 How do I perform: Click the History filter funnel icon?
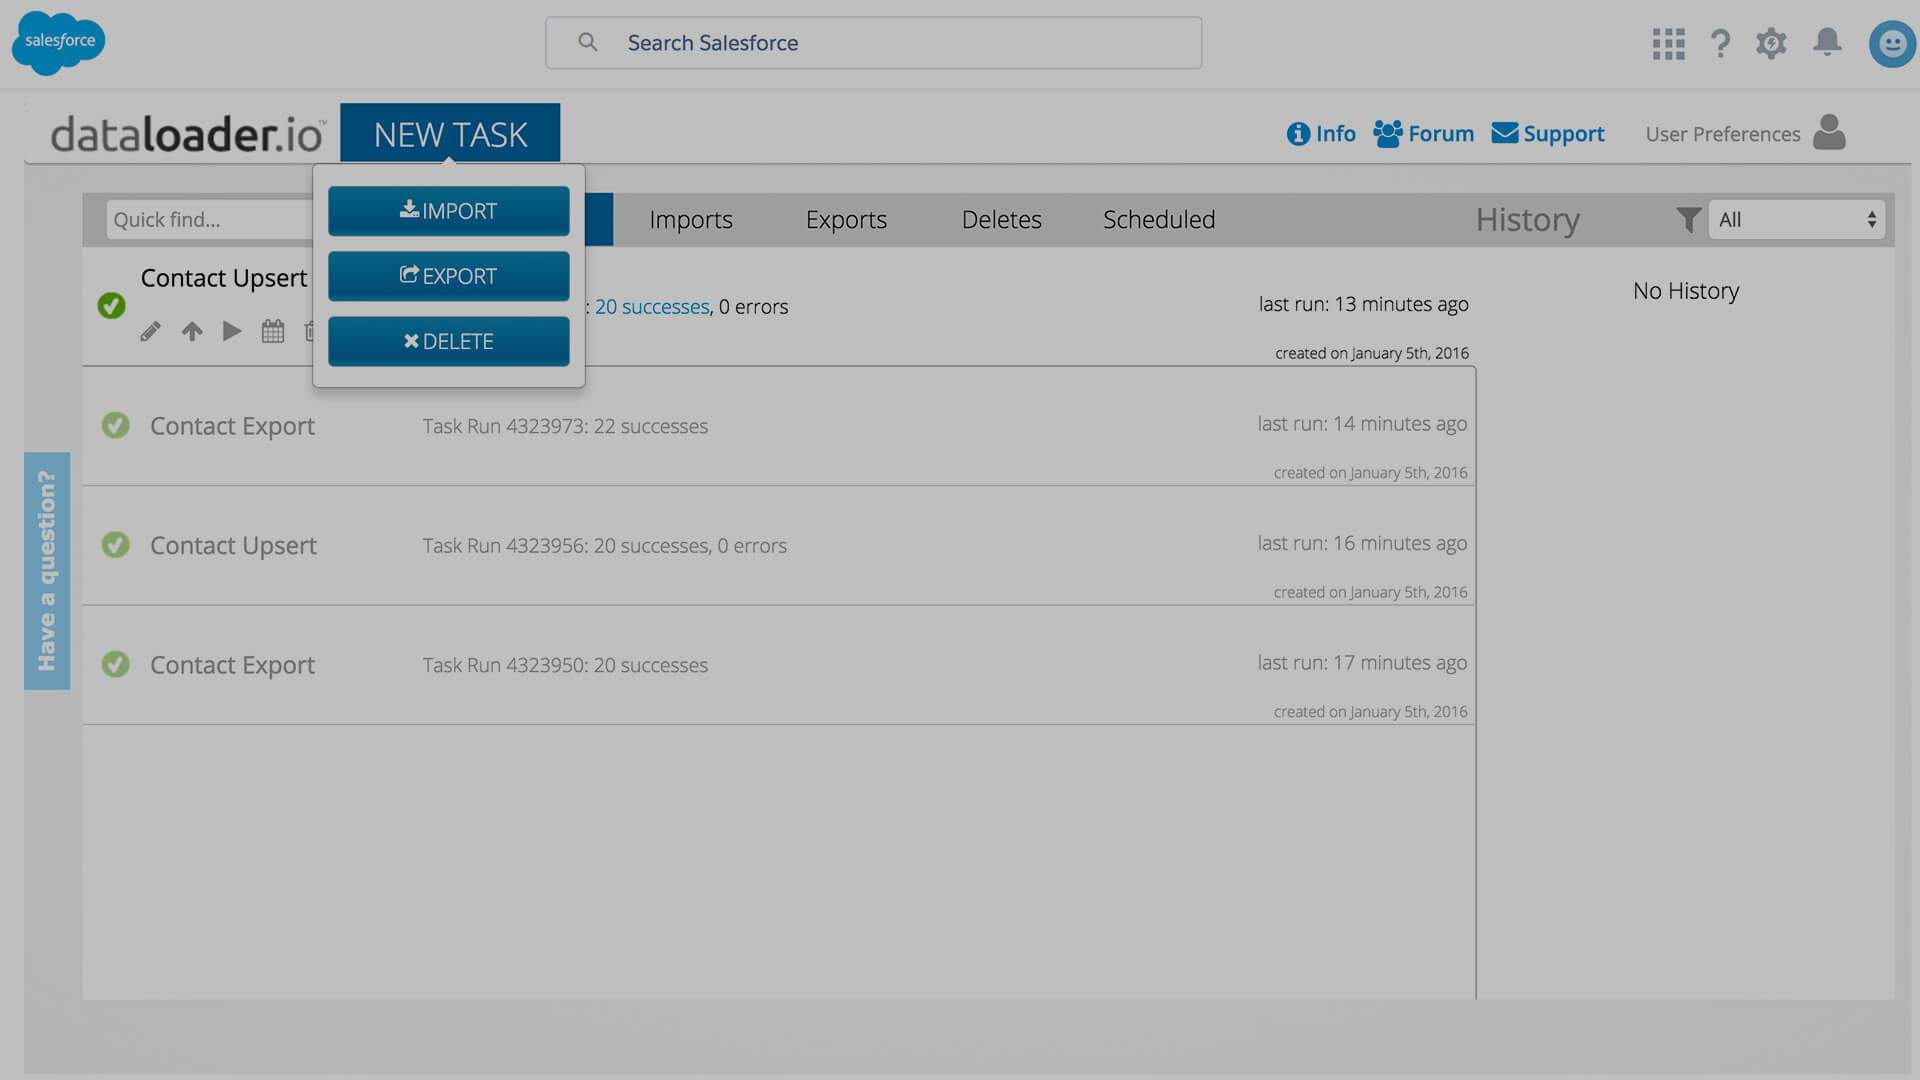pos(1688,219)
